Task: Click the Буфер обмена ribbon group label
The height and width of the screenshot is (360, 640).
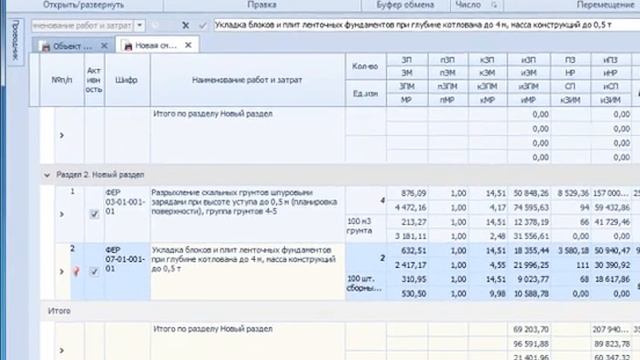Action: [x=405, y=5]
